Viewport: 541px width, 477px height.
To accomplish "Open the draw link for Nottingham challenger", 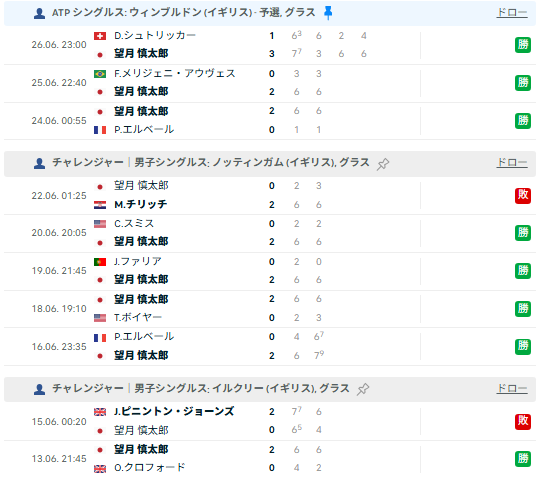I will pos(512,162).
